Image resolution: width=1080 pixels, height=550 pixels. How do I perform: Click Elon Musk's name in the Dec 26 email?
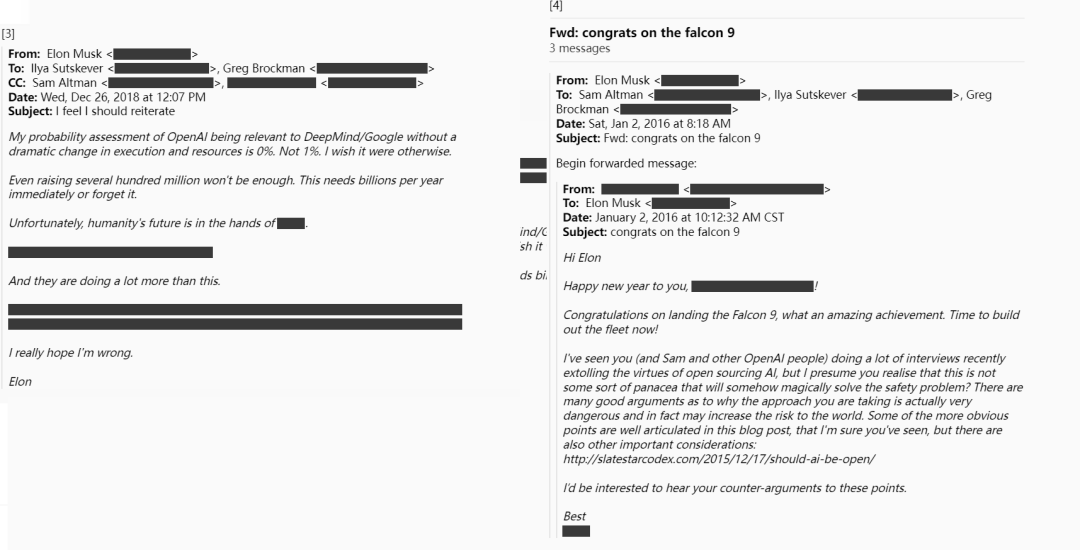[x=74, y=54]
